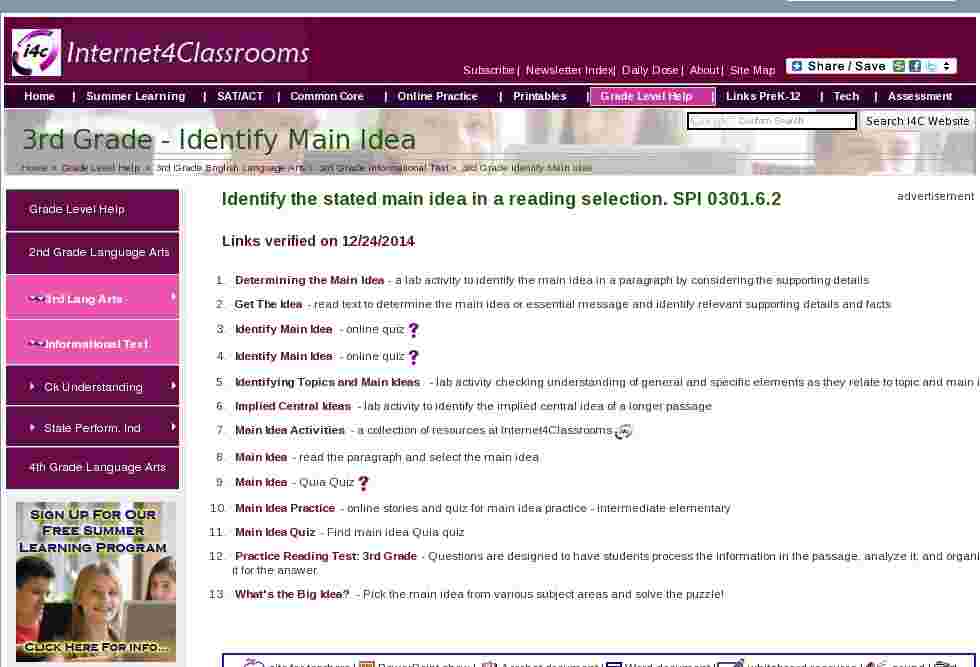Open Links PreK-12 menu
The width and height of the screenshot is (980, 667).
point(763,96)
